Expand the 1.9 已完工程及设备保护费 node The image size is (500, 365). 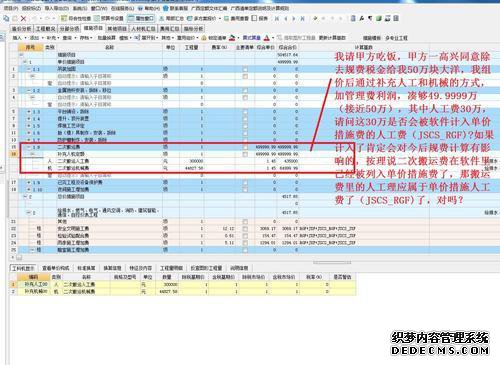(x=29, y=183)
